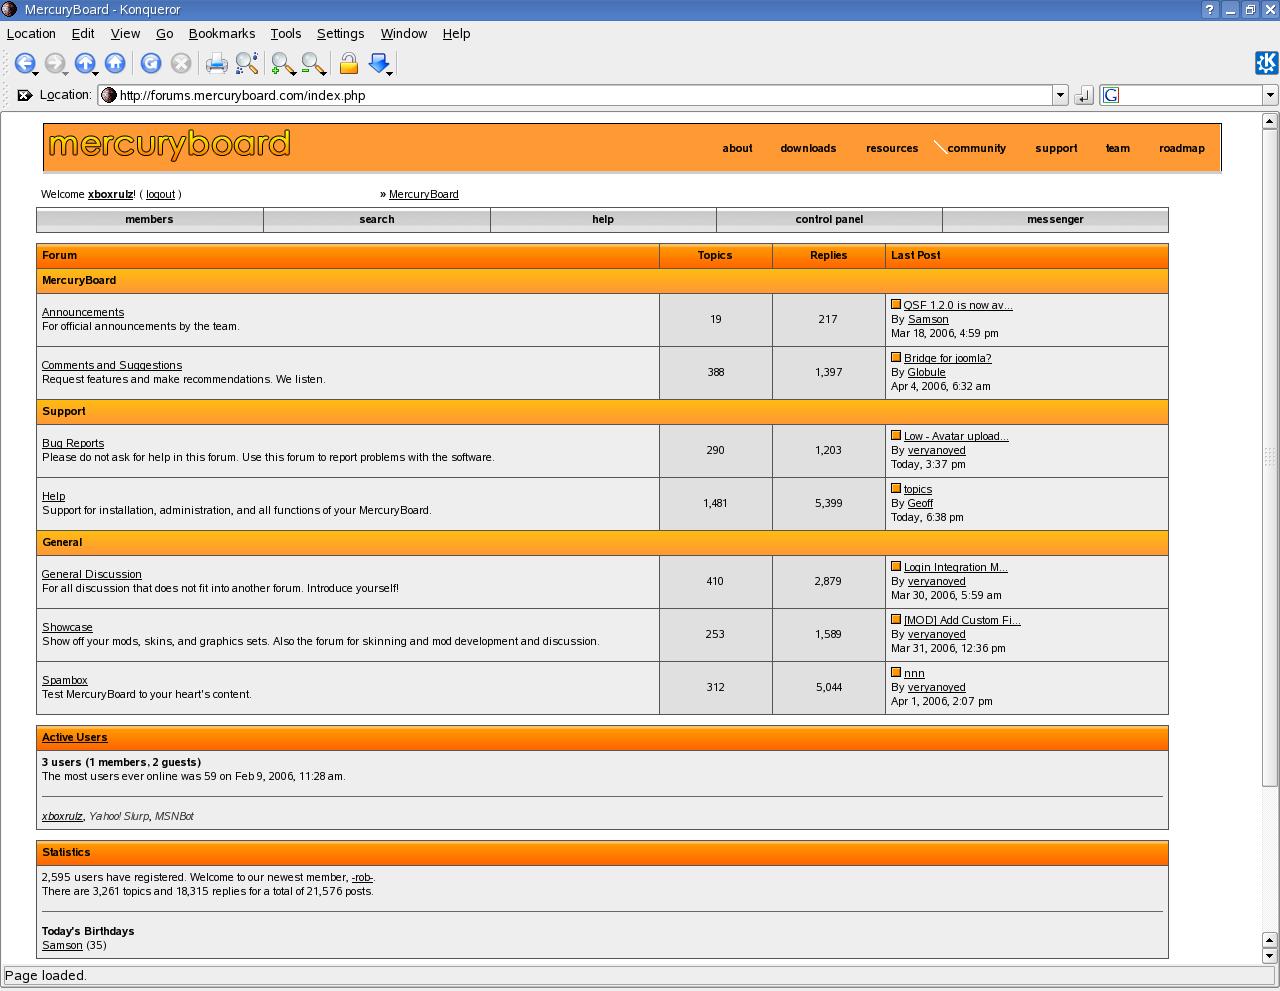
Task: Clear the location bar with the X icon
Action: point(24,95)
